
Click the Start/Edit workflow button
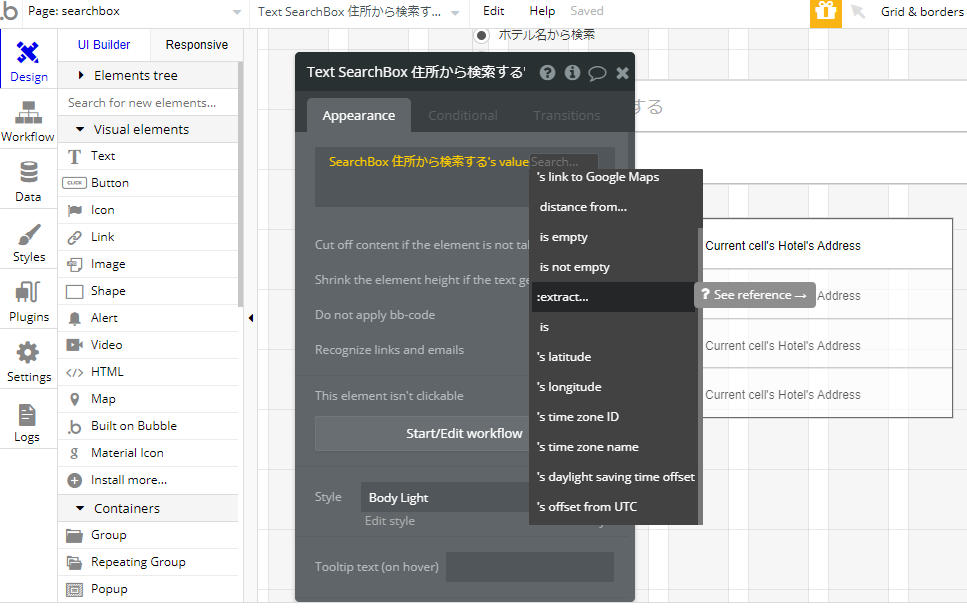coord(464,434)
